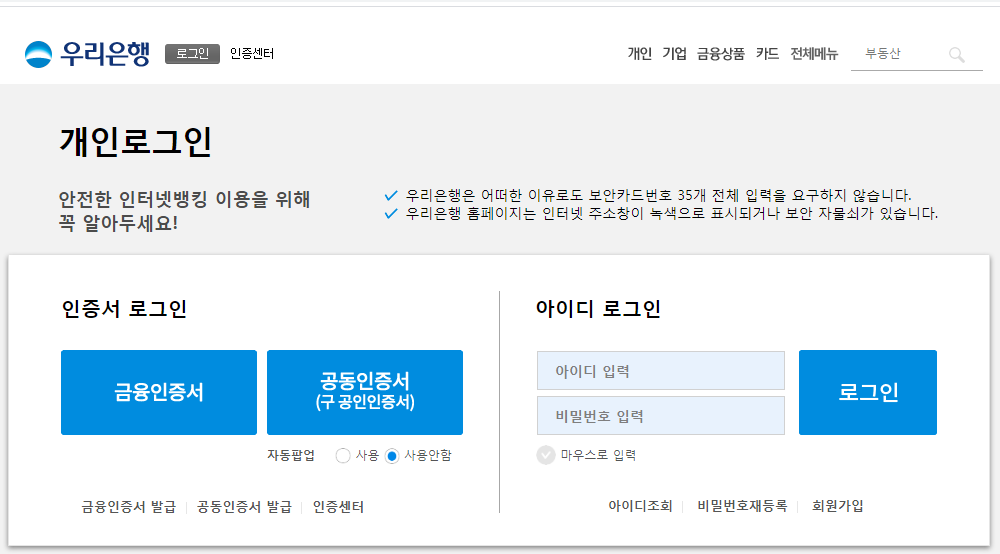This screenshot has height=554, width=1000.
Task: Click the 안전한 인터넷뱅킹 이용을 위해 text
Action: [184, 200]
